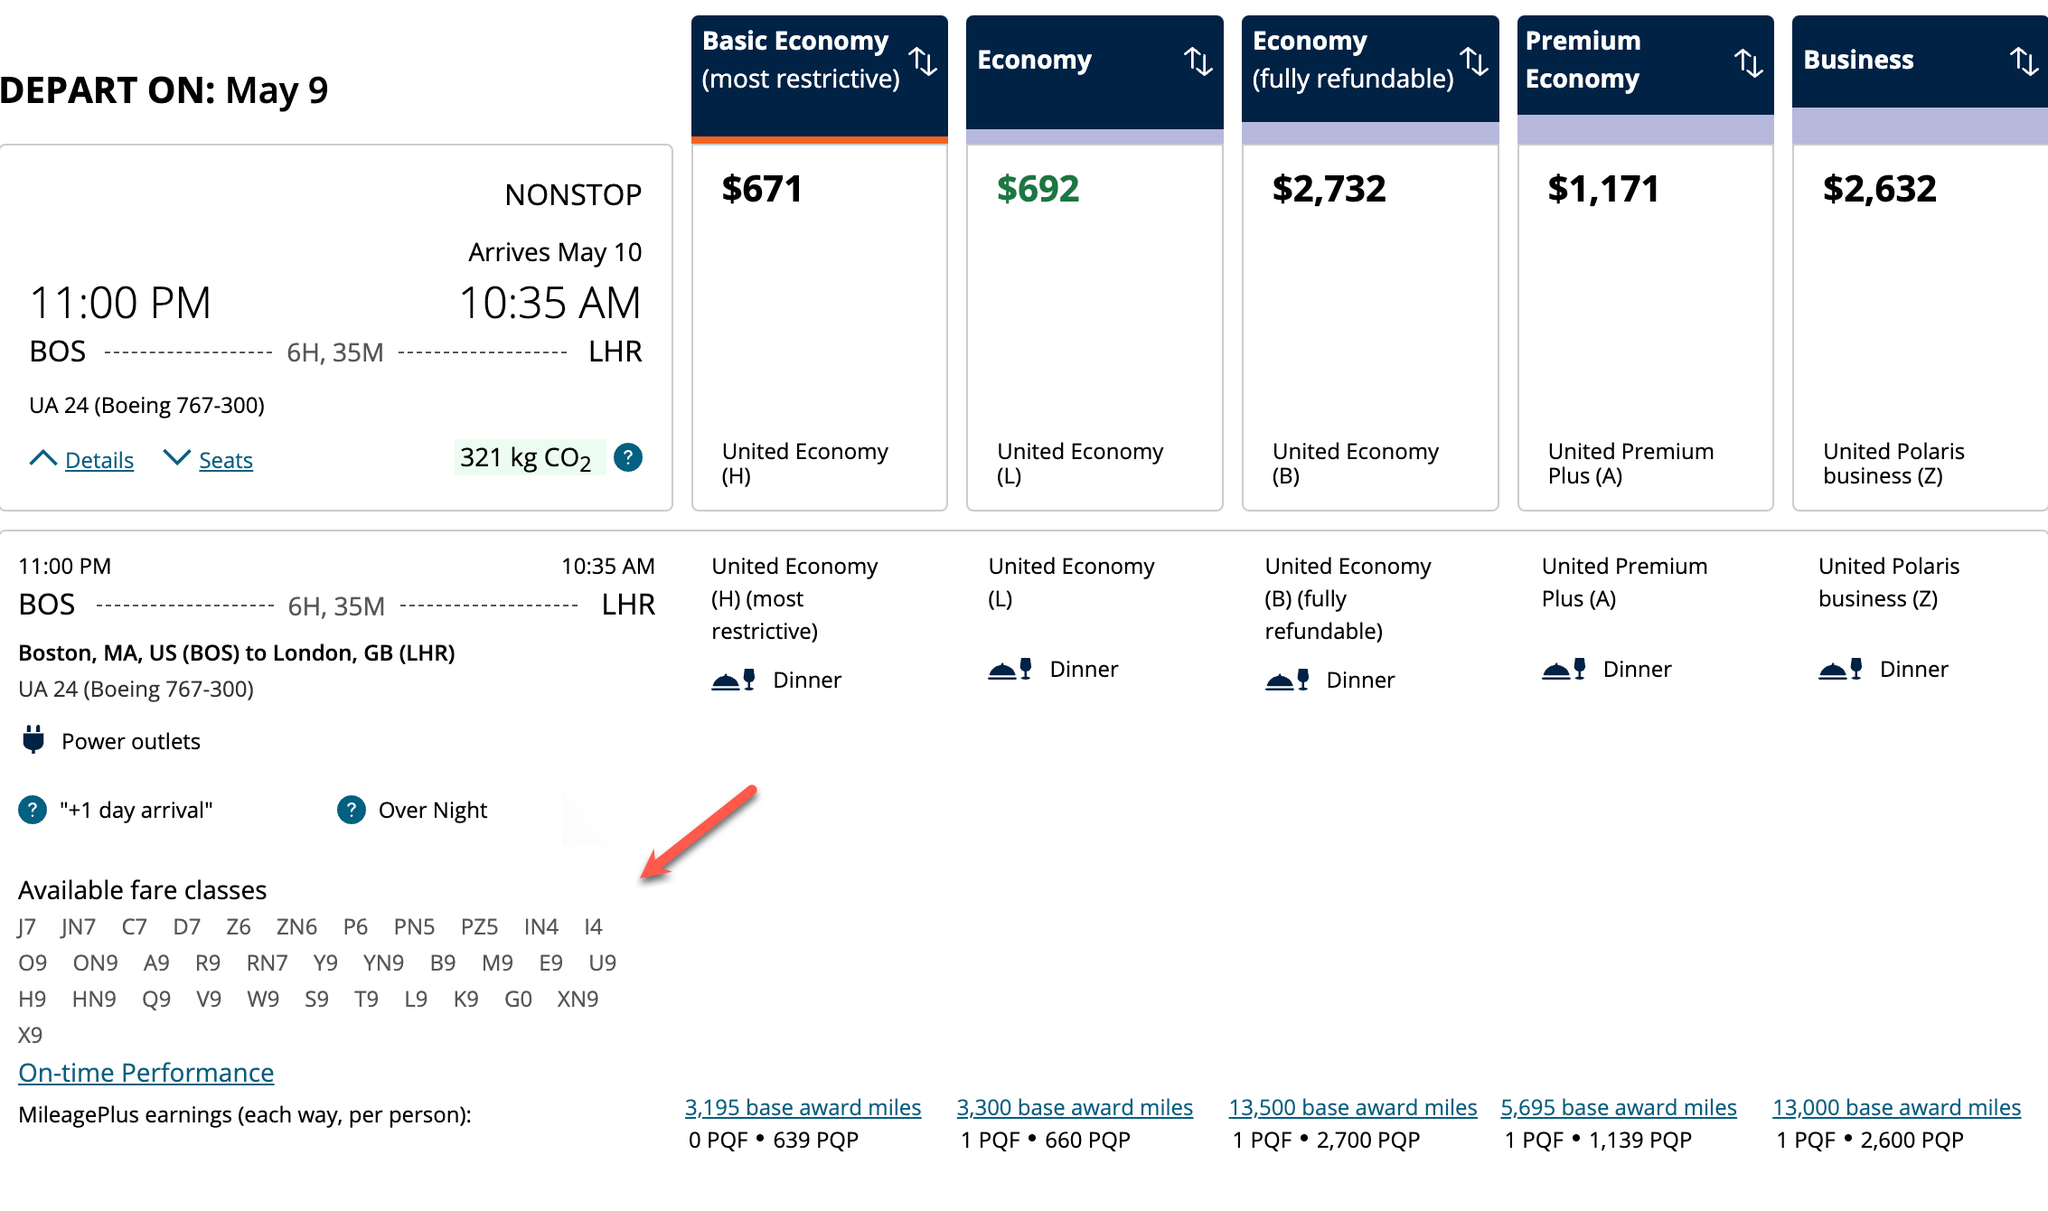Select the Business column header

(x=1858, y=60)
